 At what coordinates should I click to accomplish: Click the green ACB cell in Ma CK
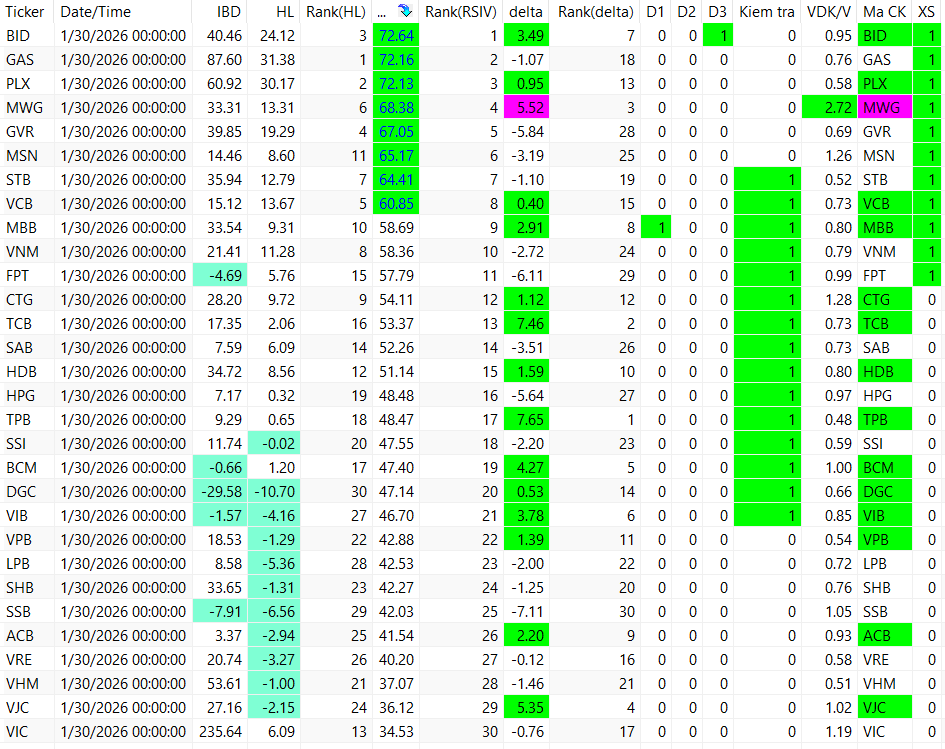(884, 636)
